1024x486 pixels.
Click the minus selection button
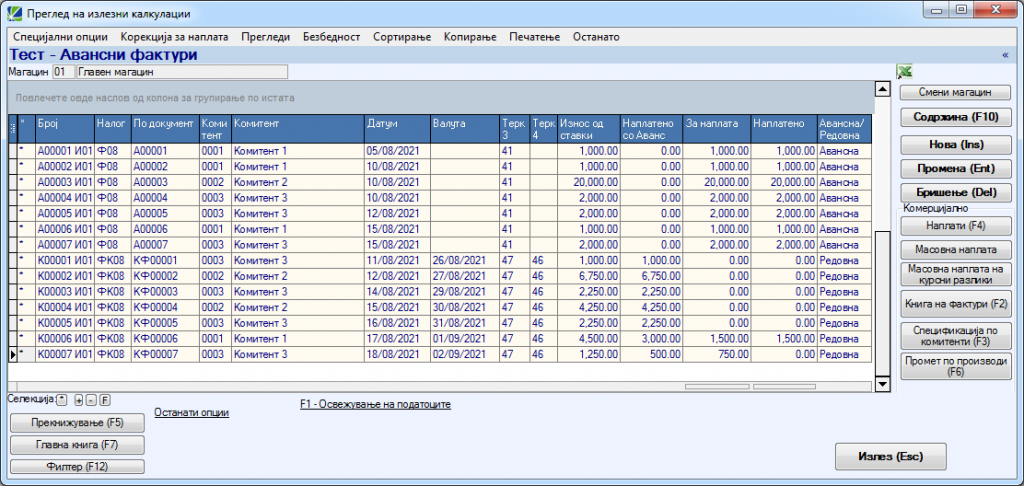click(x=90, y=398)
